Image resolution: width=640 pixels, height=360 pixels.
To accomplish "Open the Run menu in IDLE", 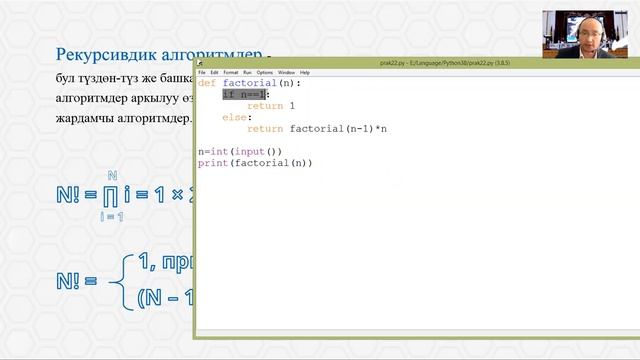I will pos(247,72).
